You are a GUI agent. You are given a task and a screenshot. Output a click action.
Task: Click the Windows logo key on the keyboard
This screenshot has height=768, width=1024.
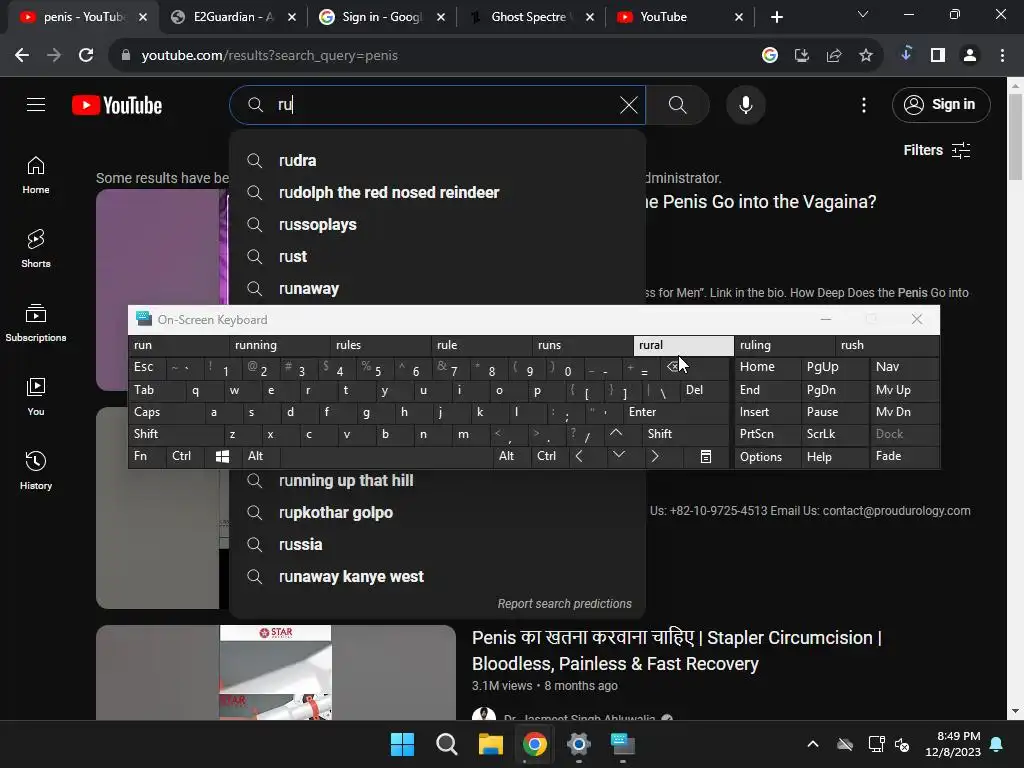tap(222, 456)
